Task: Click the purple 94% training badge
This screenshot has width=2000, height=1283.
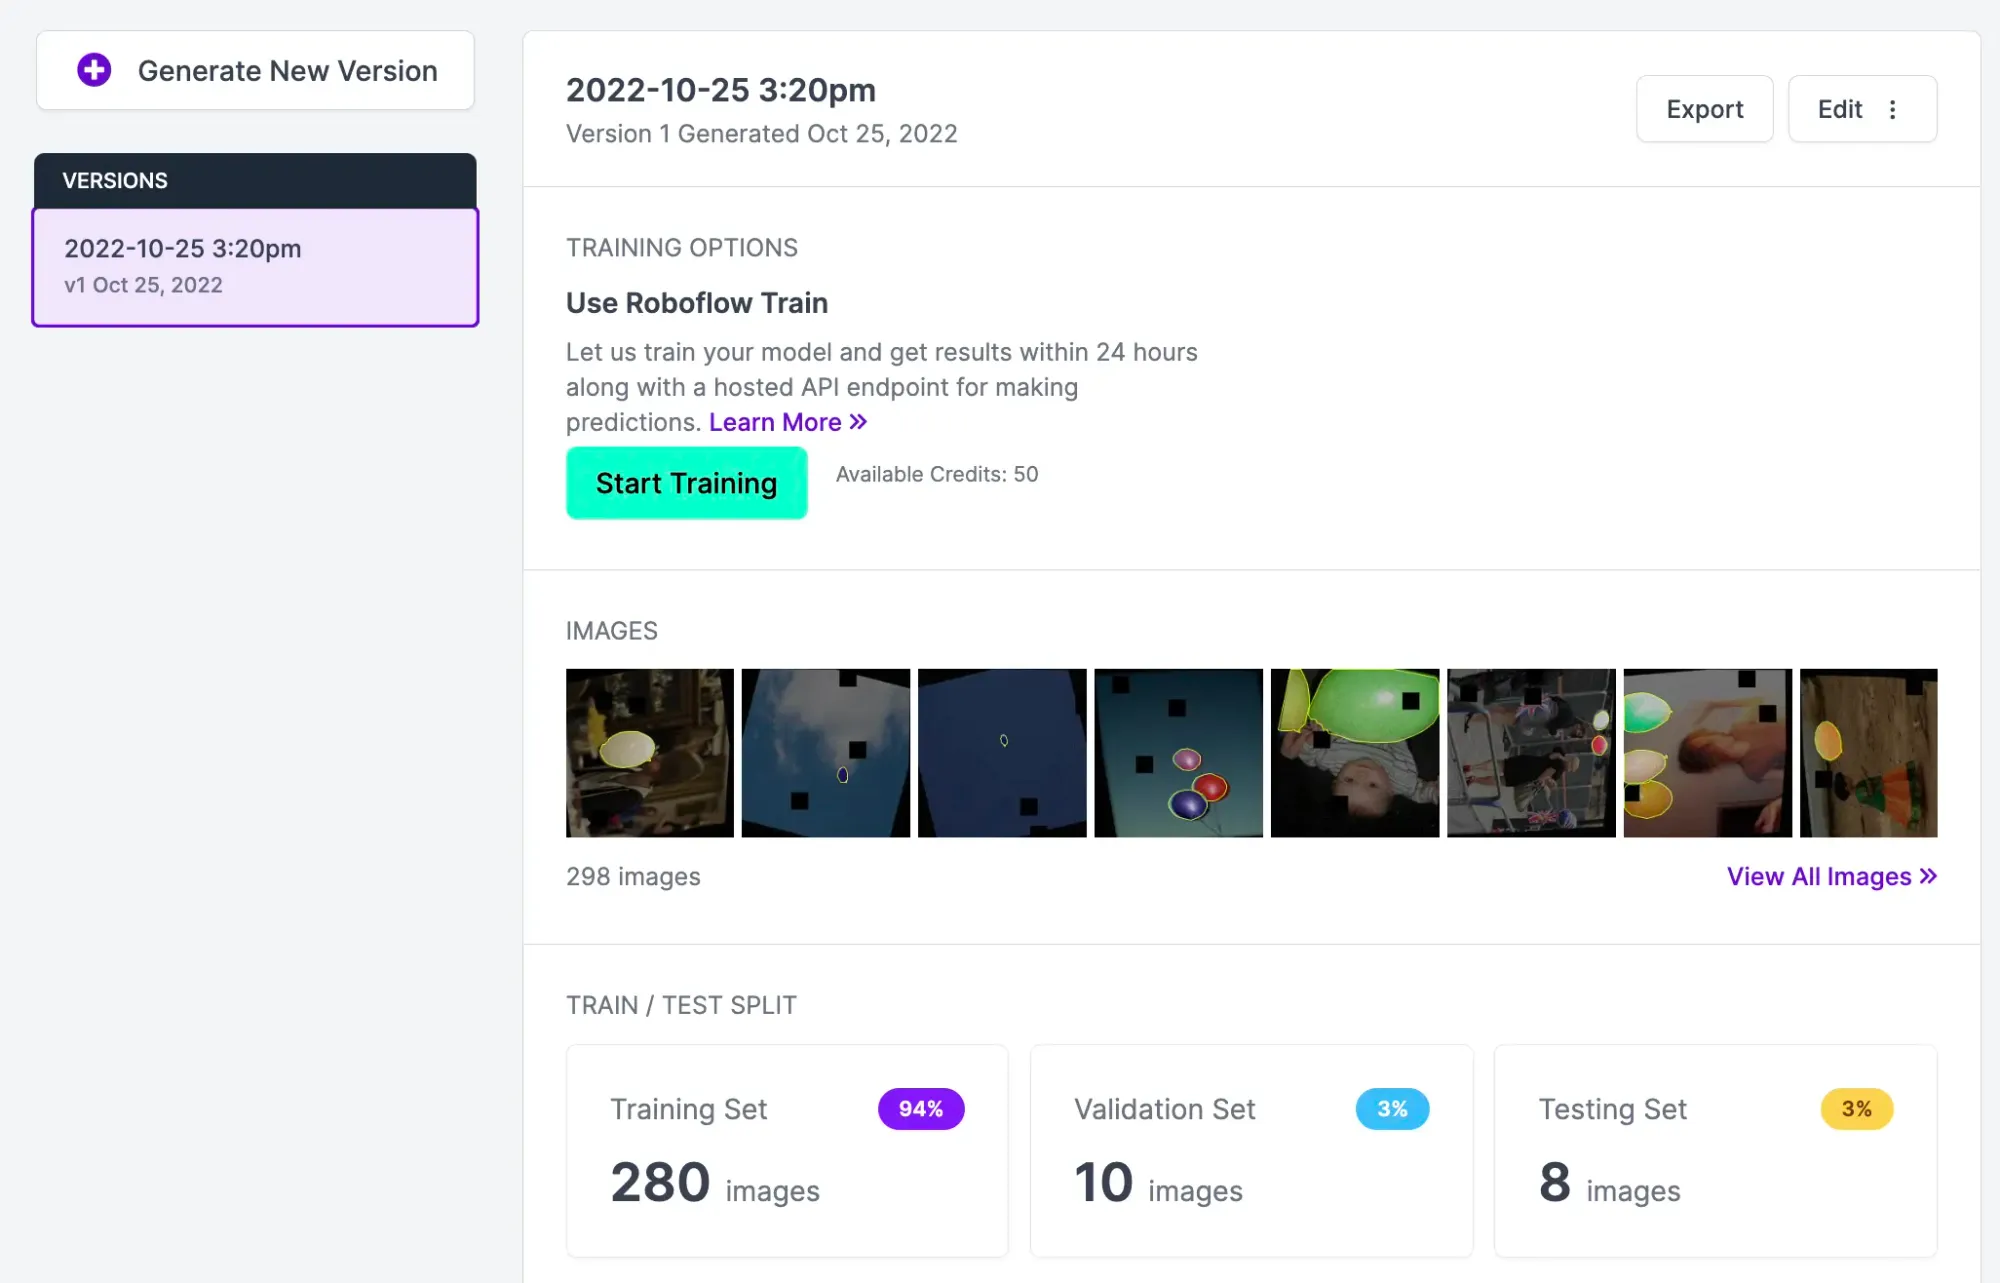Action: (x=920, y=1108)
